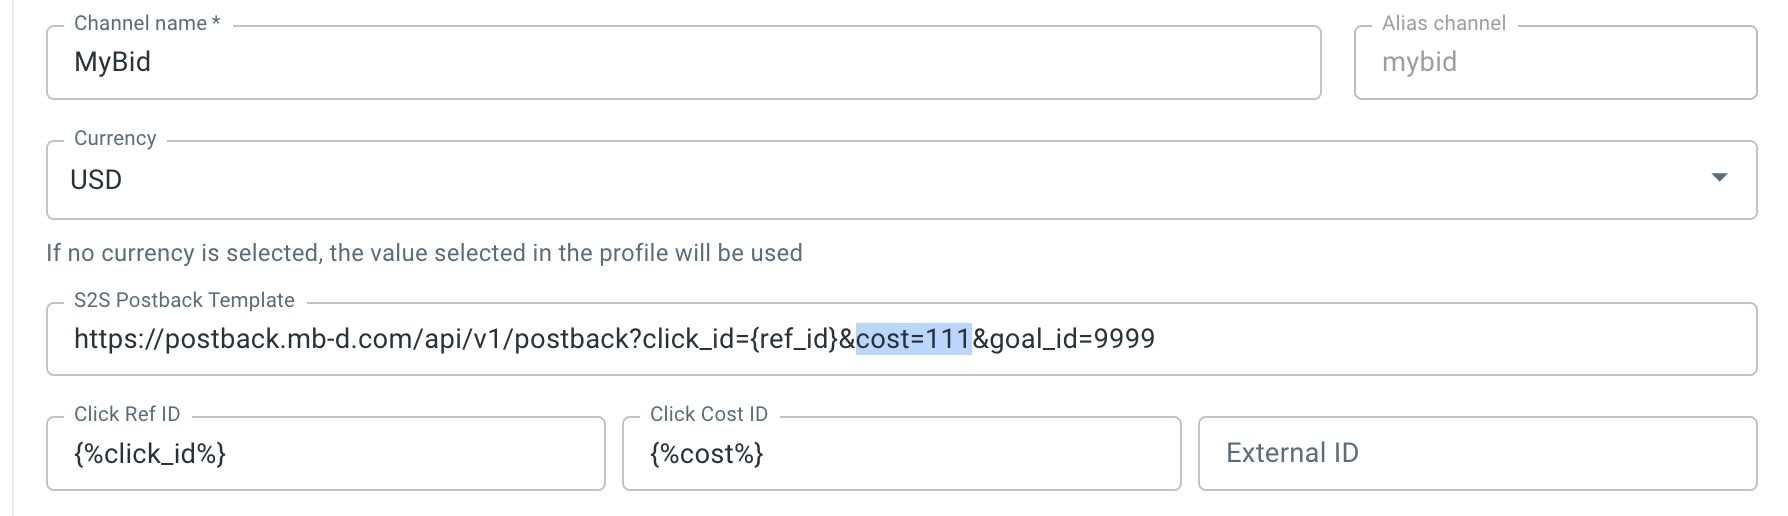This screenshot has height=516, width=1788.
Task: Click the "Channel name *" label
Action: 147,23
